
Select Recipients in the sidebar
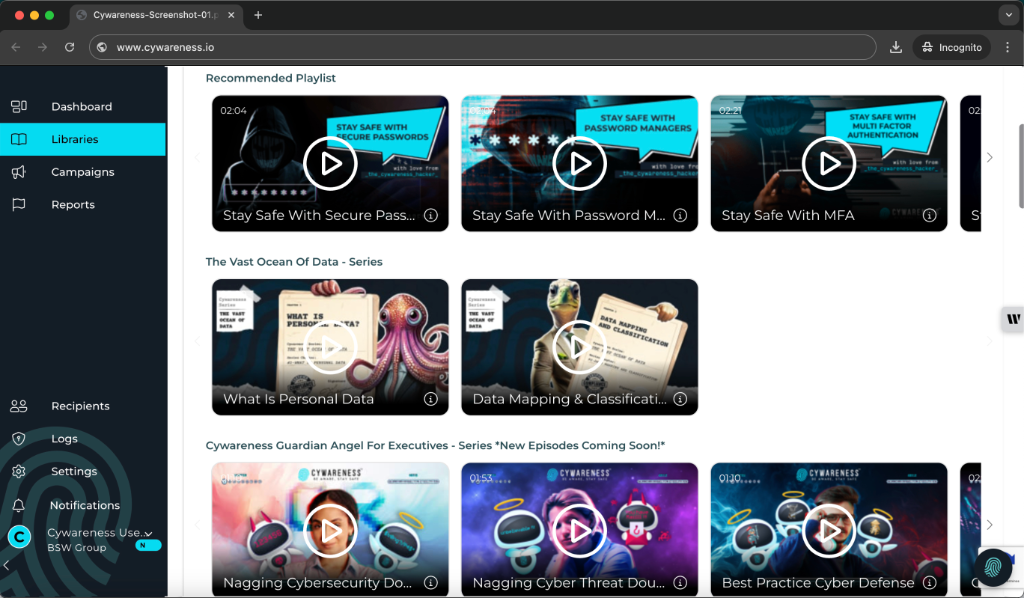click(80, 406)
